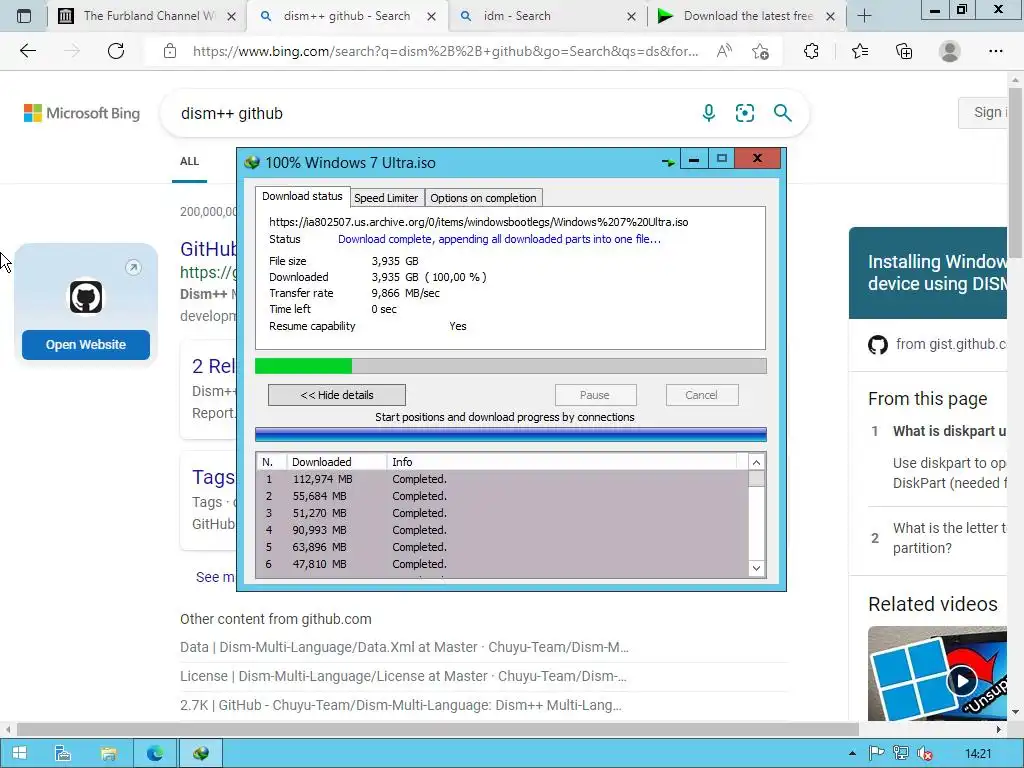Image resolution: width=1024 pixels, height=768 pixels.
Task: Open the Favorites list icon
Action: tap(859, 51)
